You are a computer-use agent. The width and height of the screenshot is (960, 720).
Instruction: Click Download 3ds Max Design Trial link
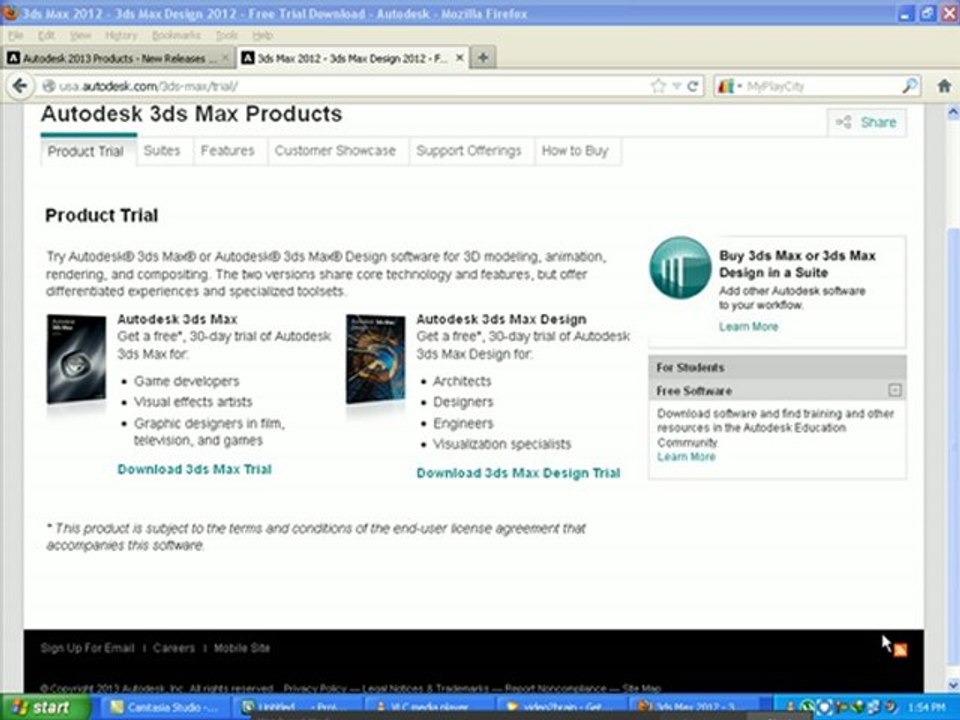(x=519, y=473)
